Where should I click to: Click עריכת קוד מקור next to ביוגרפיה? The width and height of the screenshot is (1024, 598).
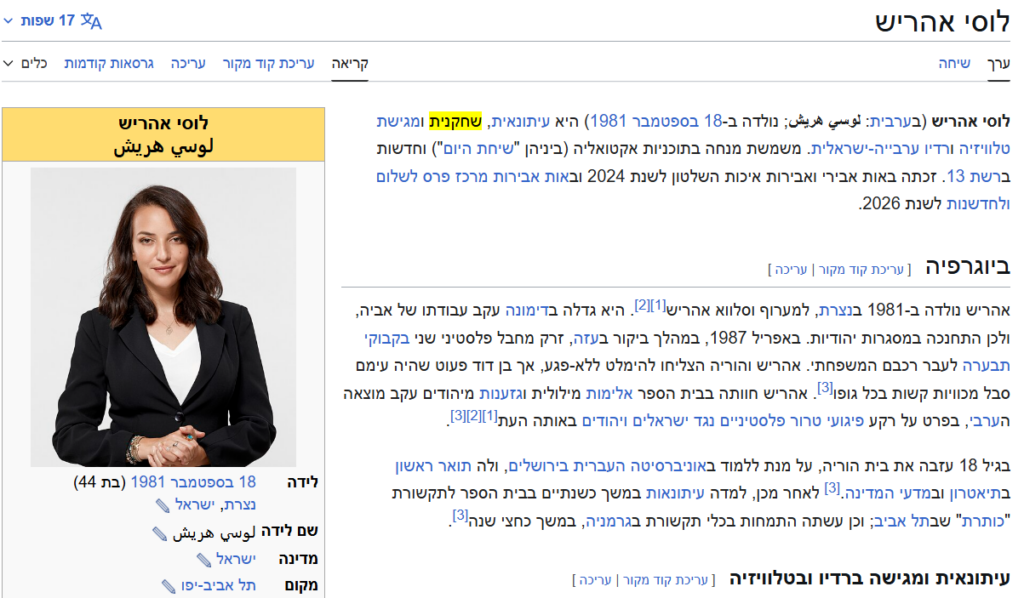tap(861, 269)
